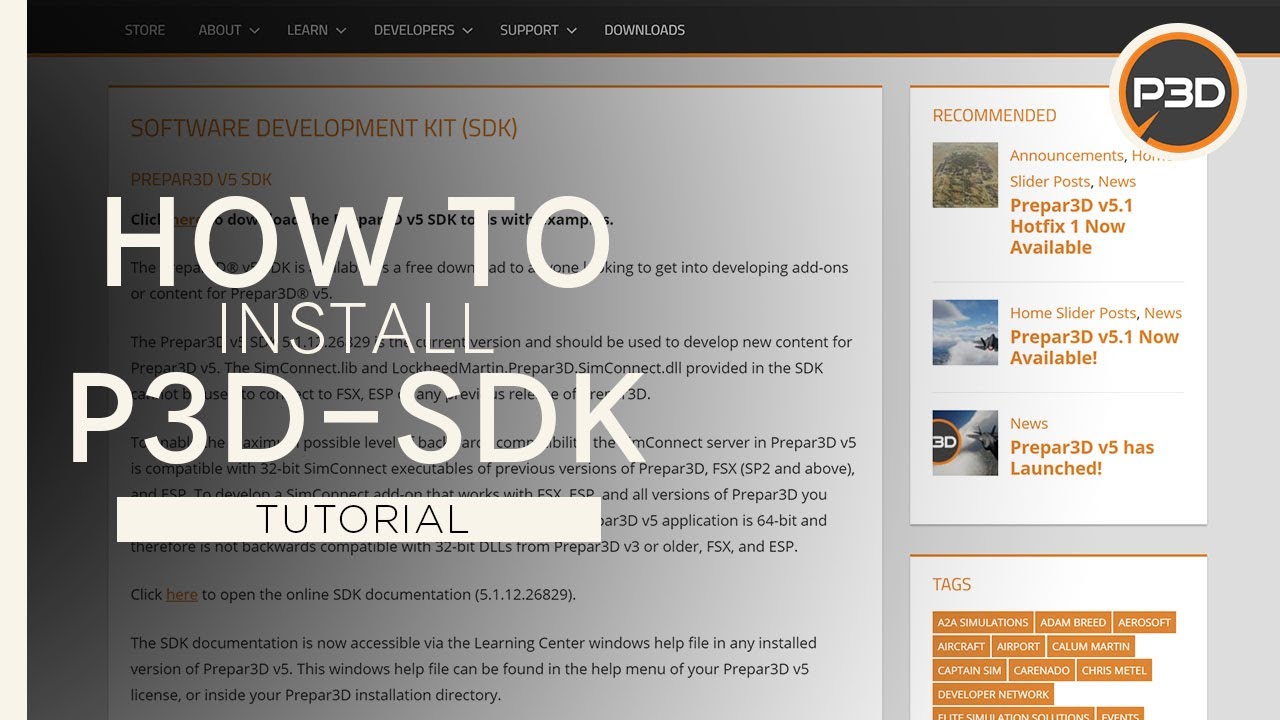This screenshot has height=720, width=1280.
Task: Click the 'PREPAR3D V5 SDK' subheading
Action: [x=201, y=180]
